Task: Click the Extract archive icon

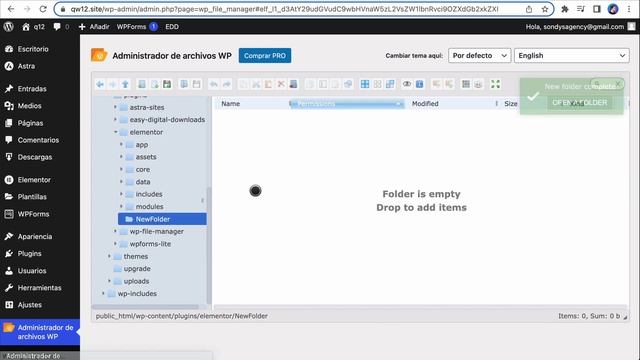Action: pos(436,84)
